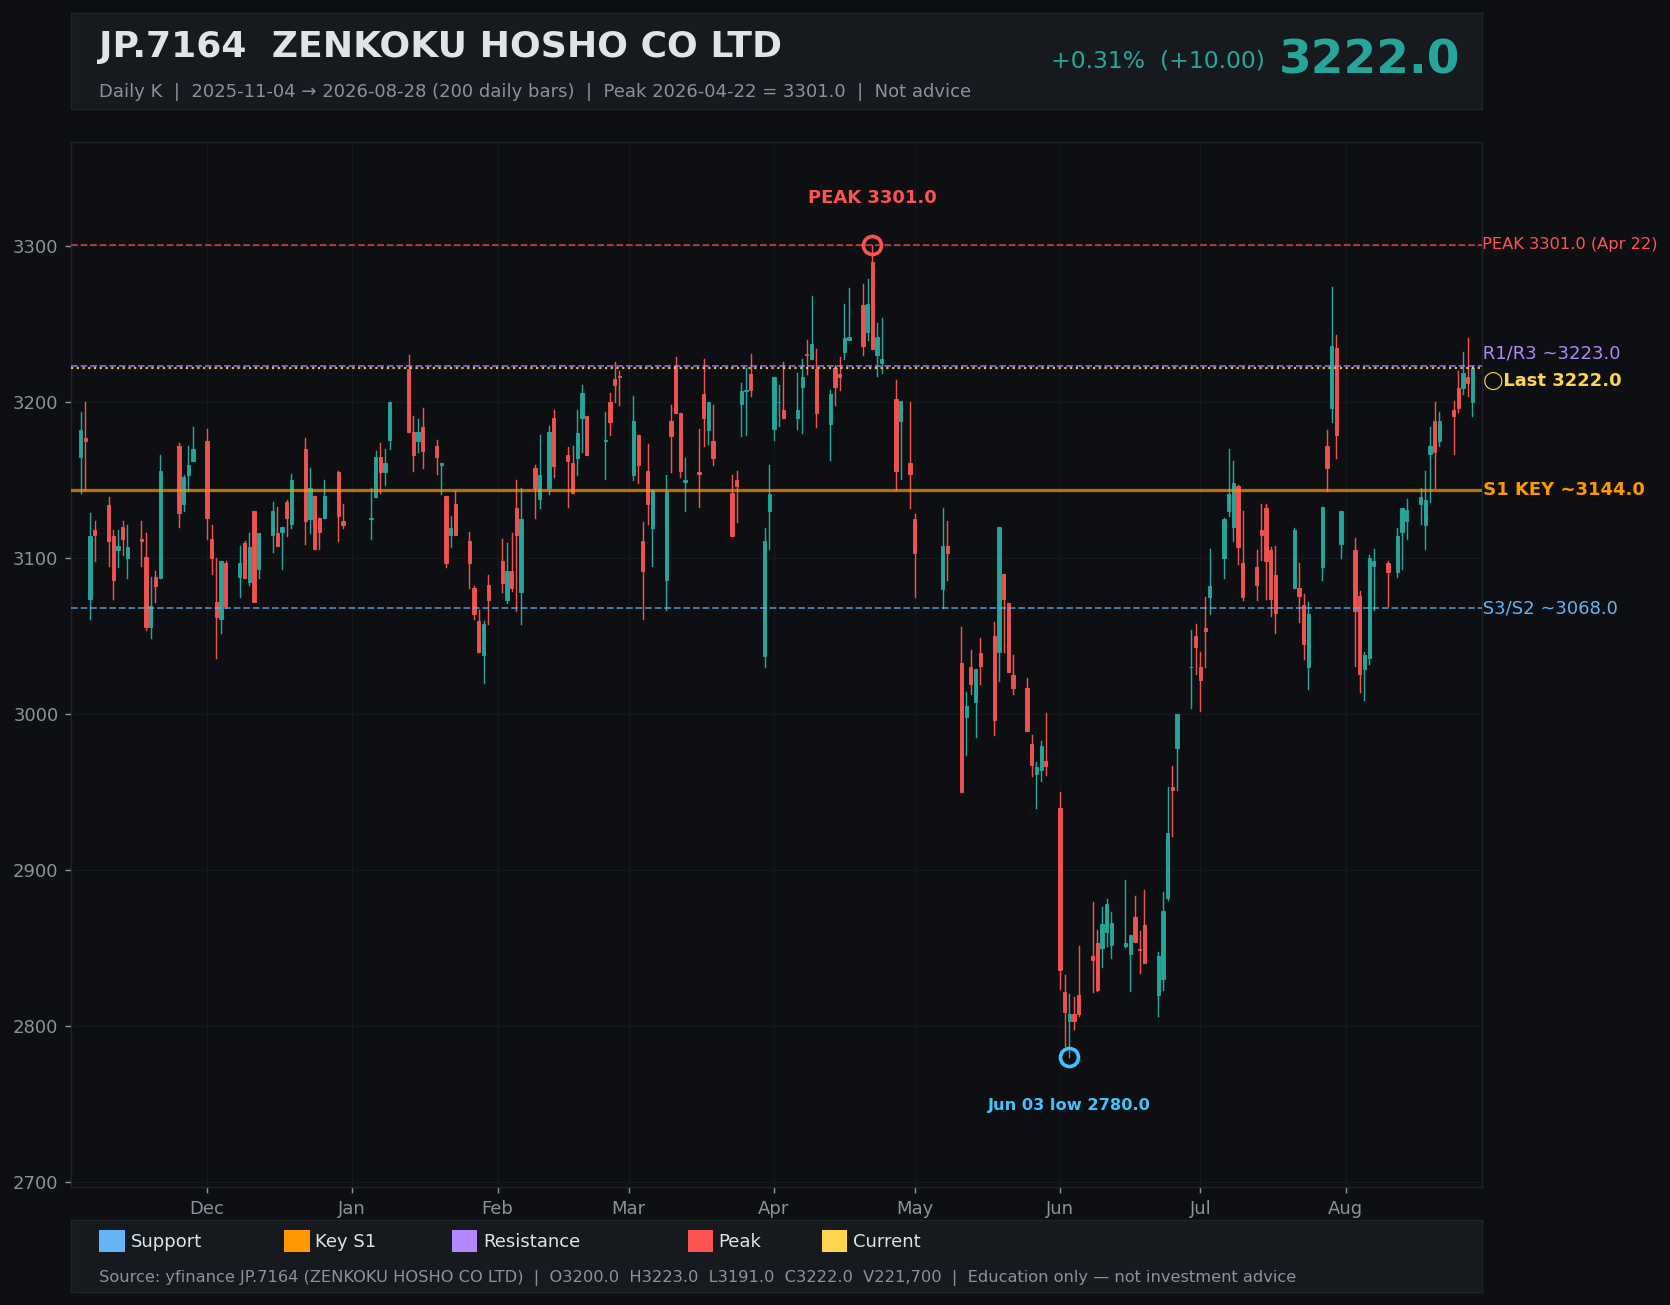Image resolution: width=1670 pixels, height=1305 pixels.
Task: Click the May x-axis month label
Action: (x=915, y=1208)
